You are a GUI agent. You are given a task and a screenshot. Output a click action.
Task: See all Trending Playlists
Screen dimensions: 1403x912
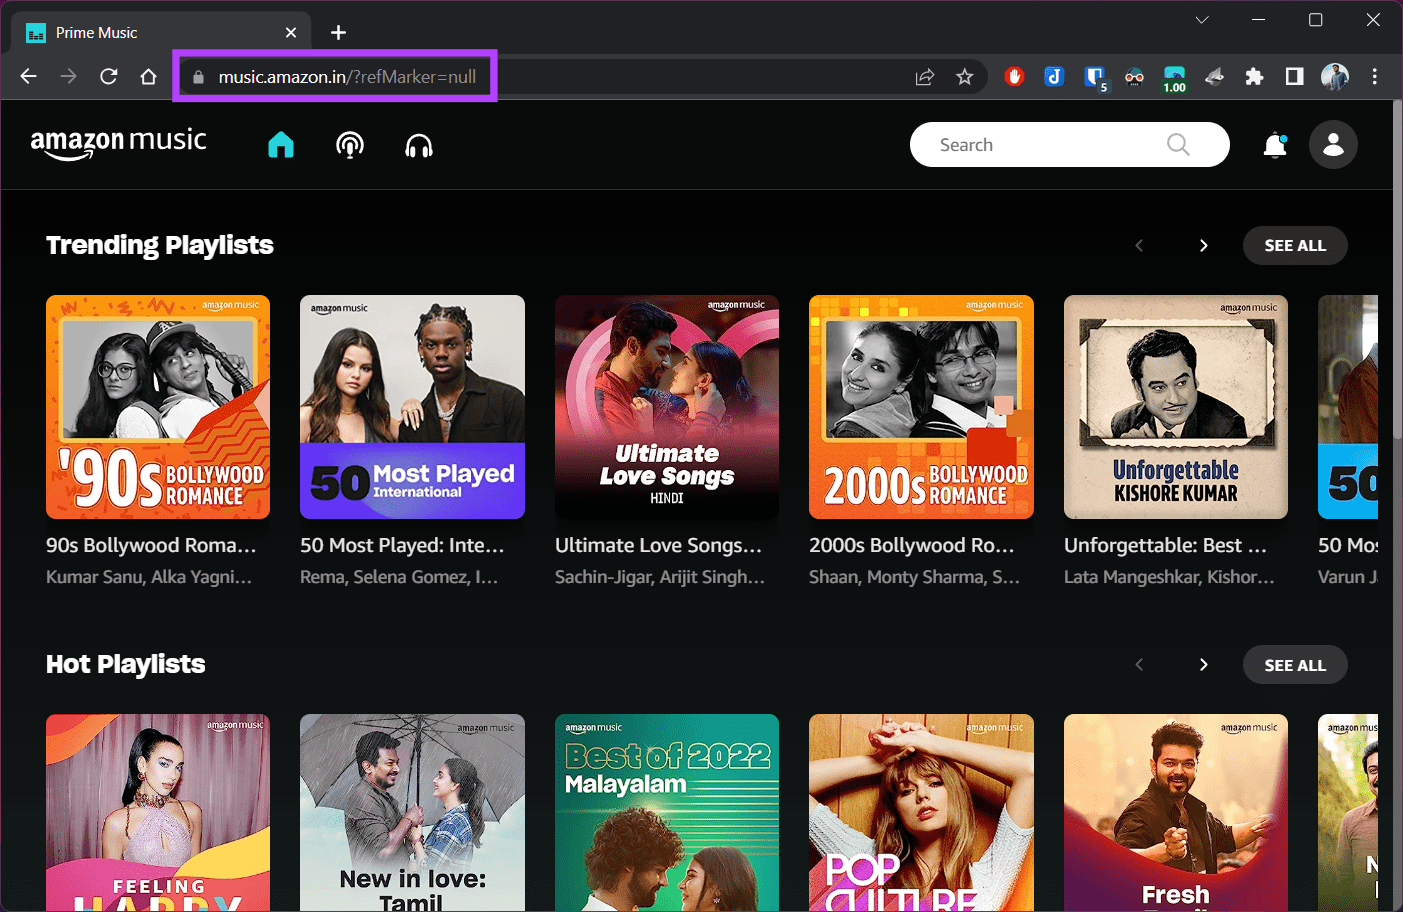coord(1295,246)
